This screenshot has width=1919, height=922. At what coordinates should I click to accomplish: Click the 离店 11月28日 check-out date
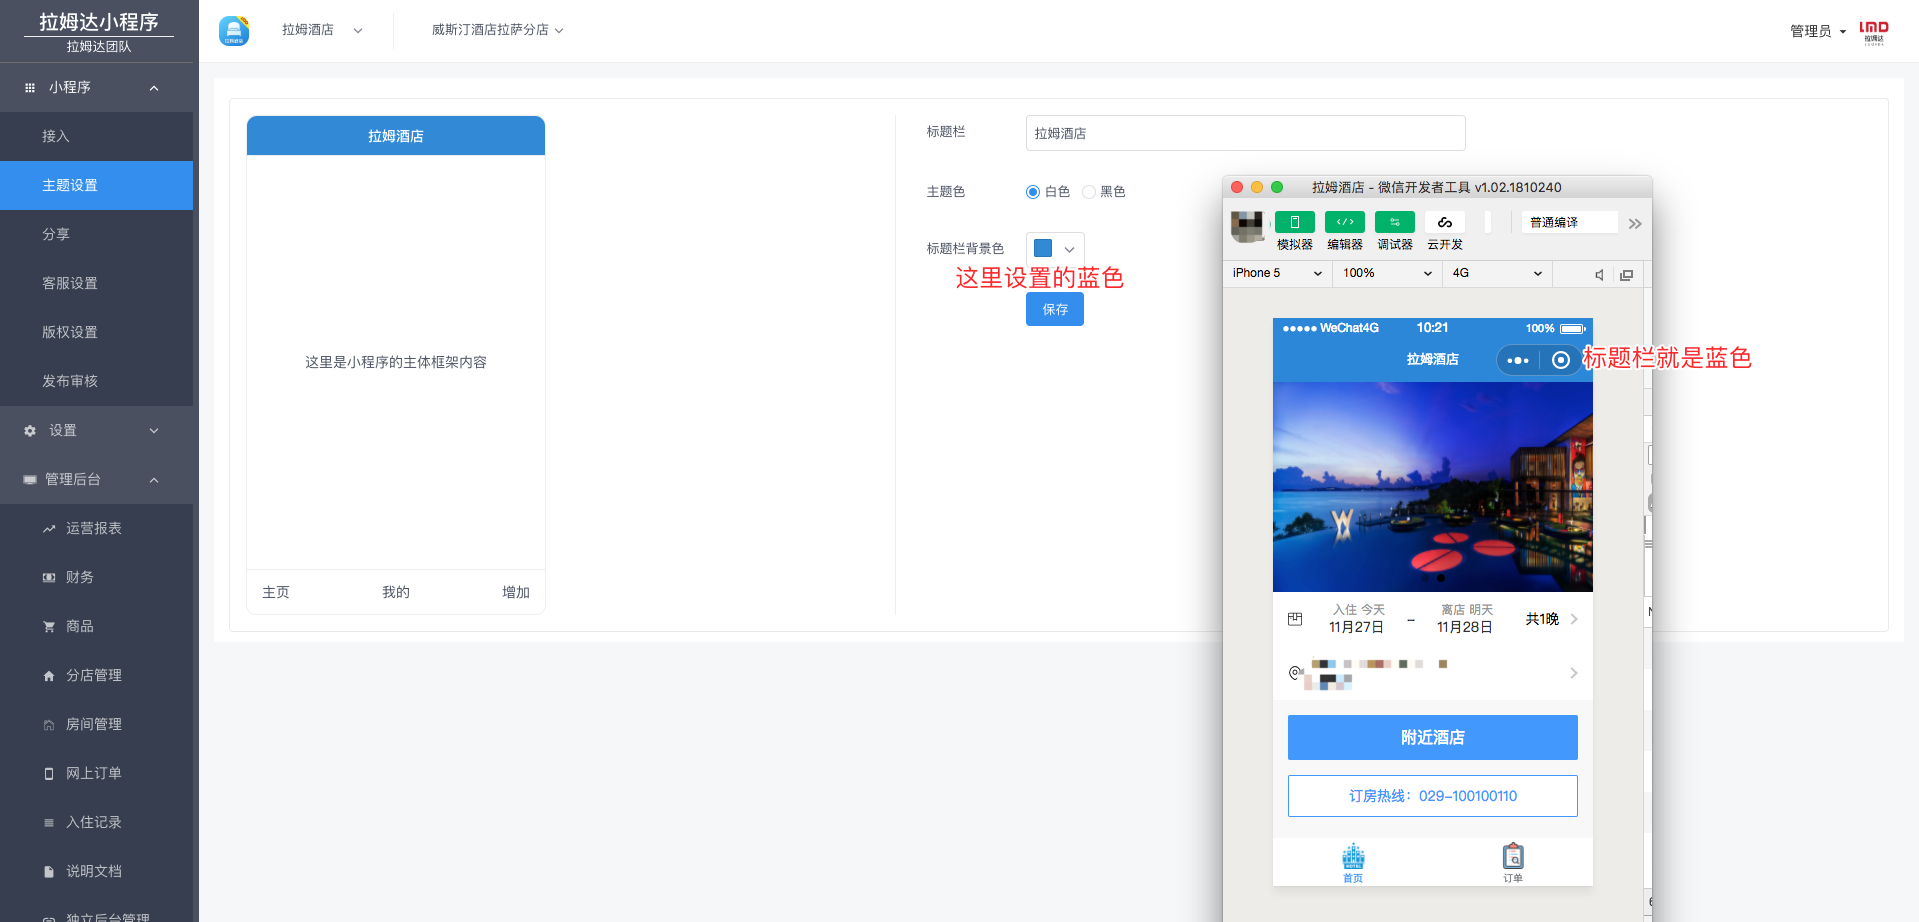click(x=1465, y=619)
